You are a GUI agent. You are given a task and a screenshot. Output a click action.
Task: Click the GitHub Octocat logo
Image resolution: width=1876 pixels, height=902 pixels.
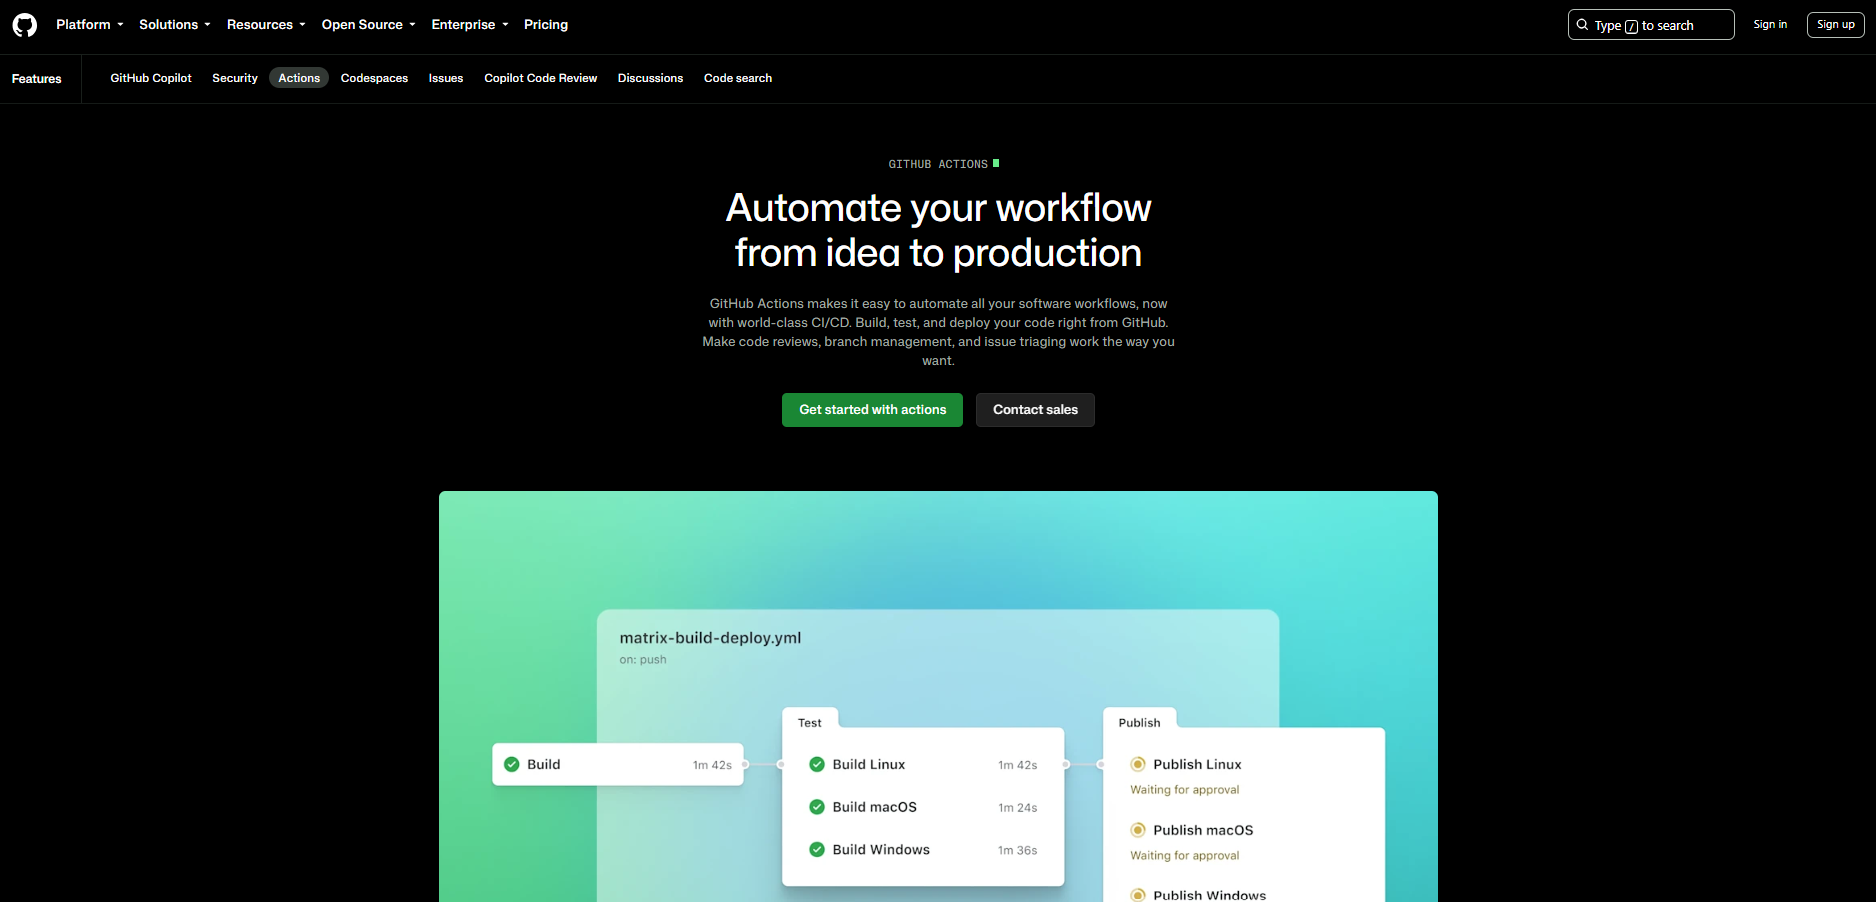tap(25, 25)
